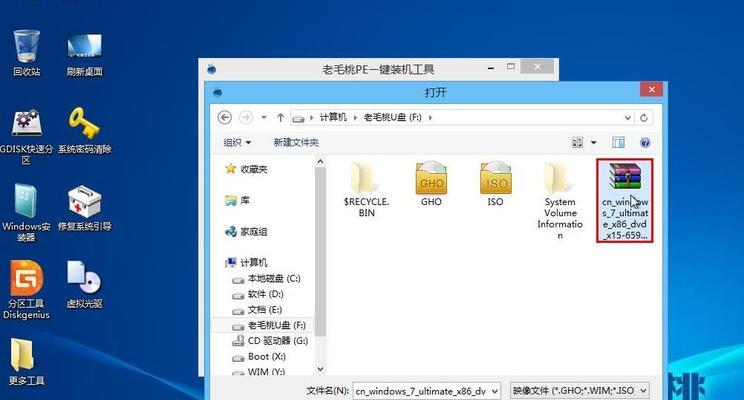Select 家庭组 in navigation pane
Viewport: 744px width, 400px height.
pyautogui.click(x=246, y=232)
